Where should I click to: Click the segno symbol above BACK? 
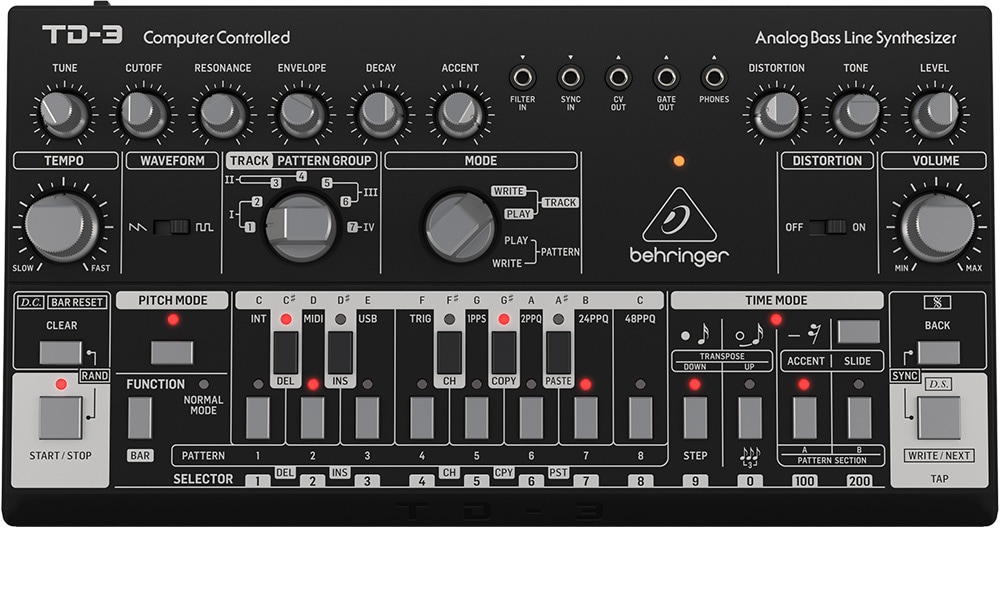938,302
